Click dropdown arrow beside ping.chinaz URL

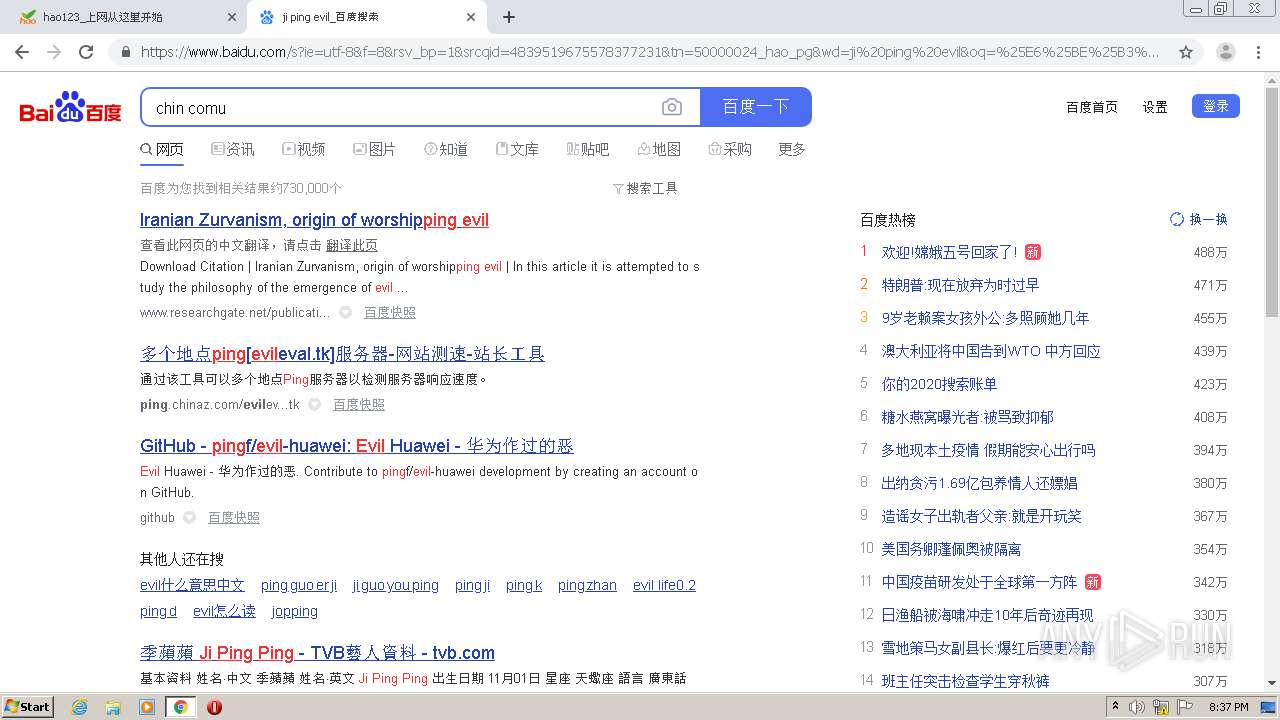click(314, 404)
